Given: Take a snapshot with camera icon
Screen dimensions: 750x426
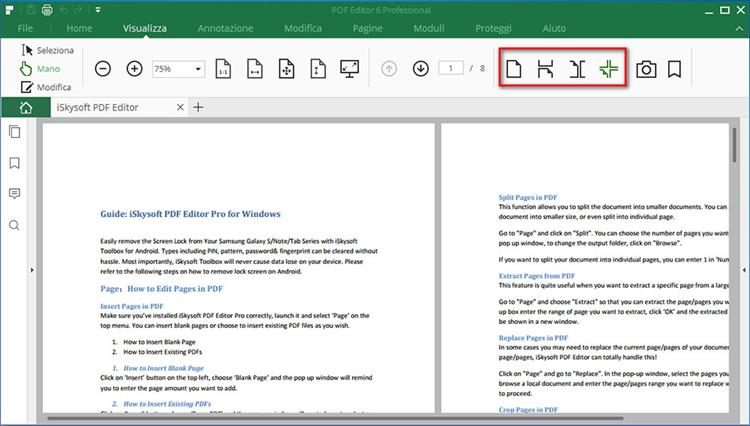Looking at the screenshot, I should 646,69.
